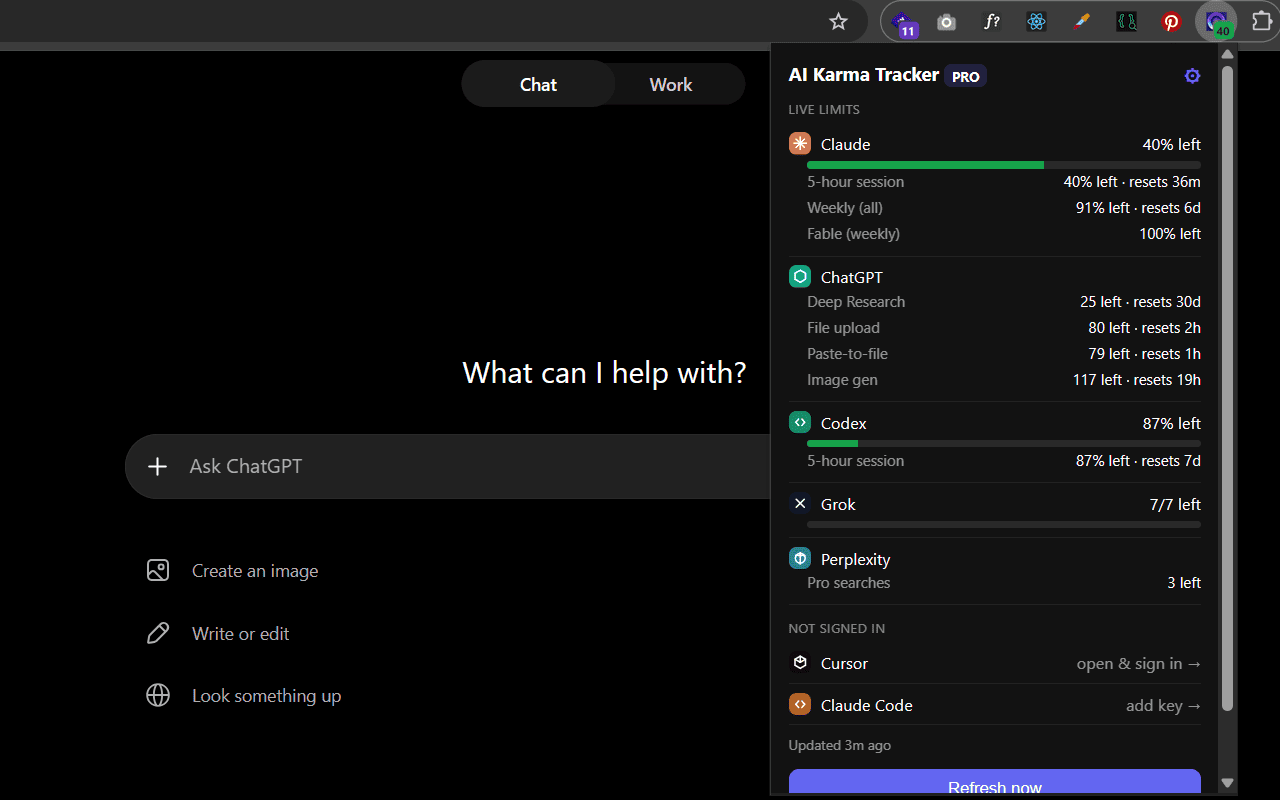Click the File upload row label

pos(844,328)
